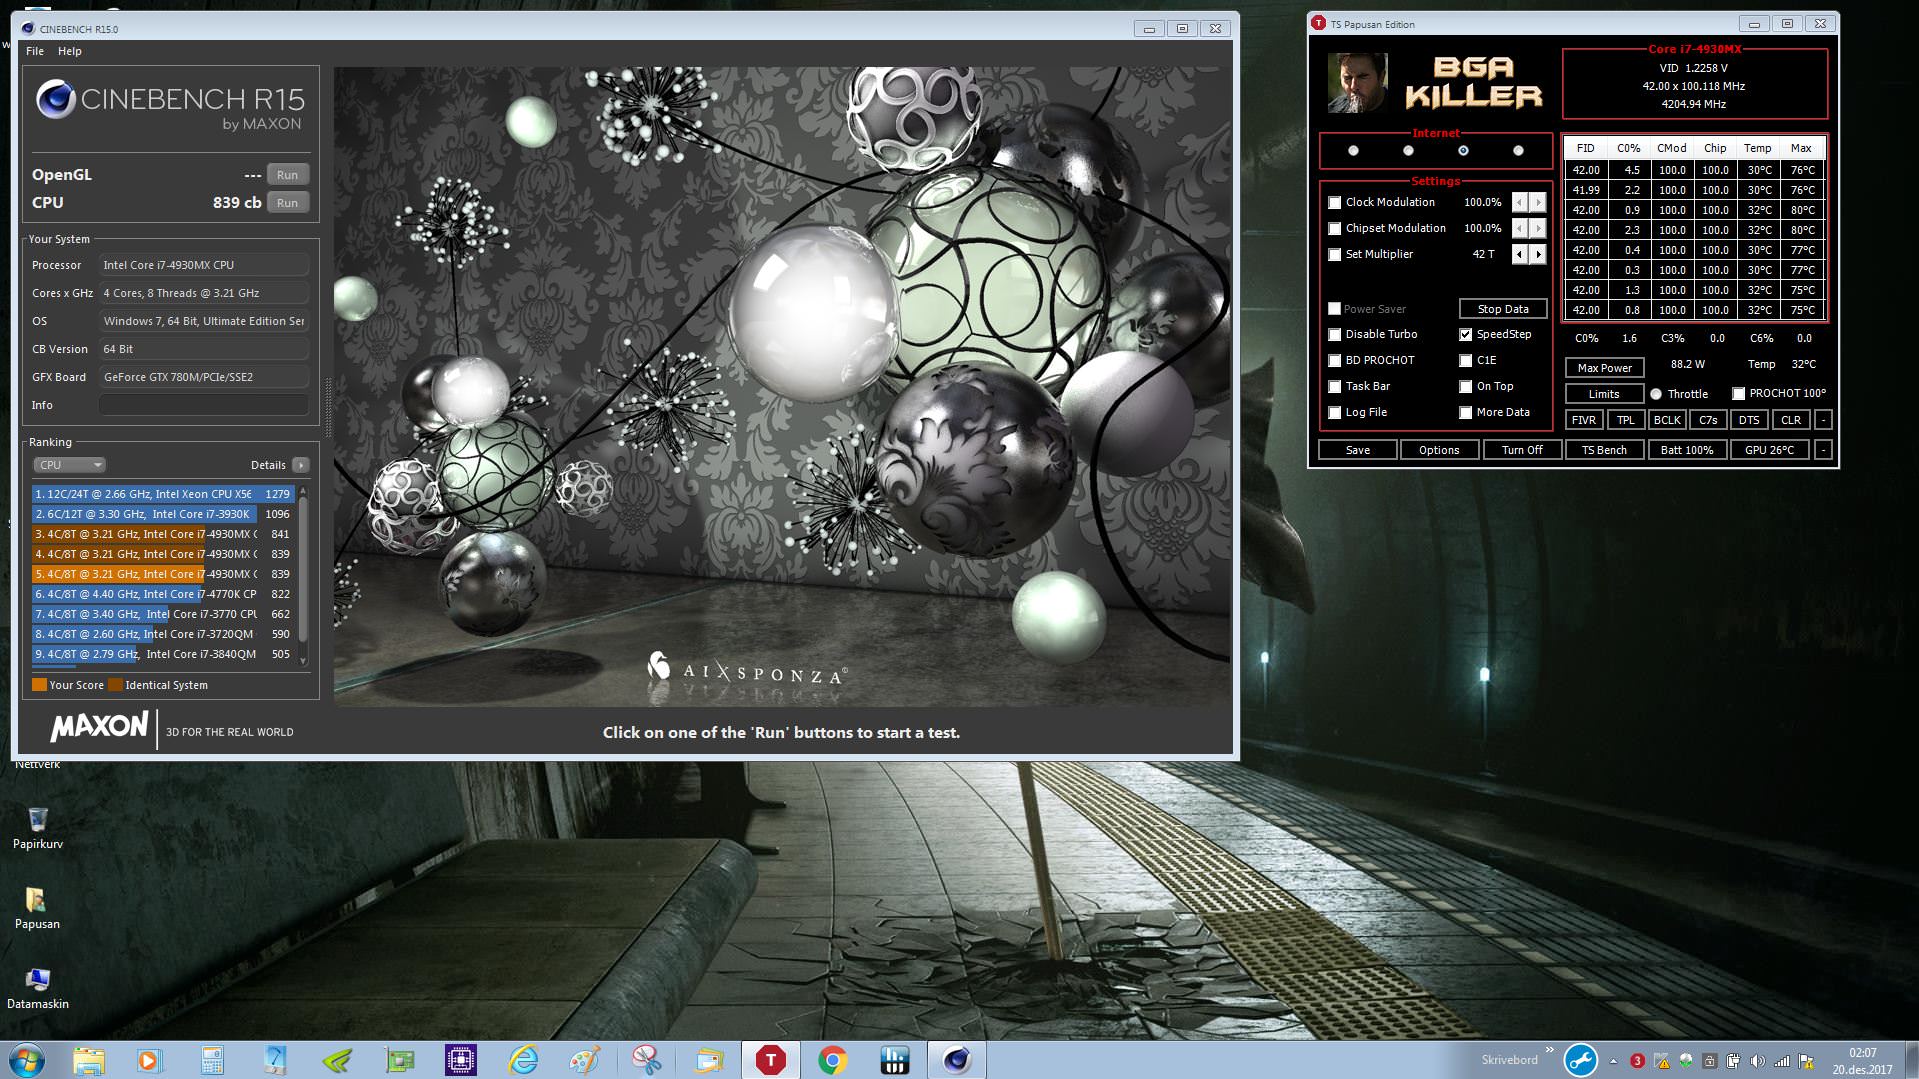This screenshot has height=1079, width=1919.
Task: Check the More Data option
Action: 1466,413
